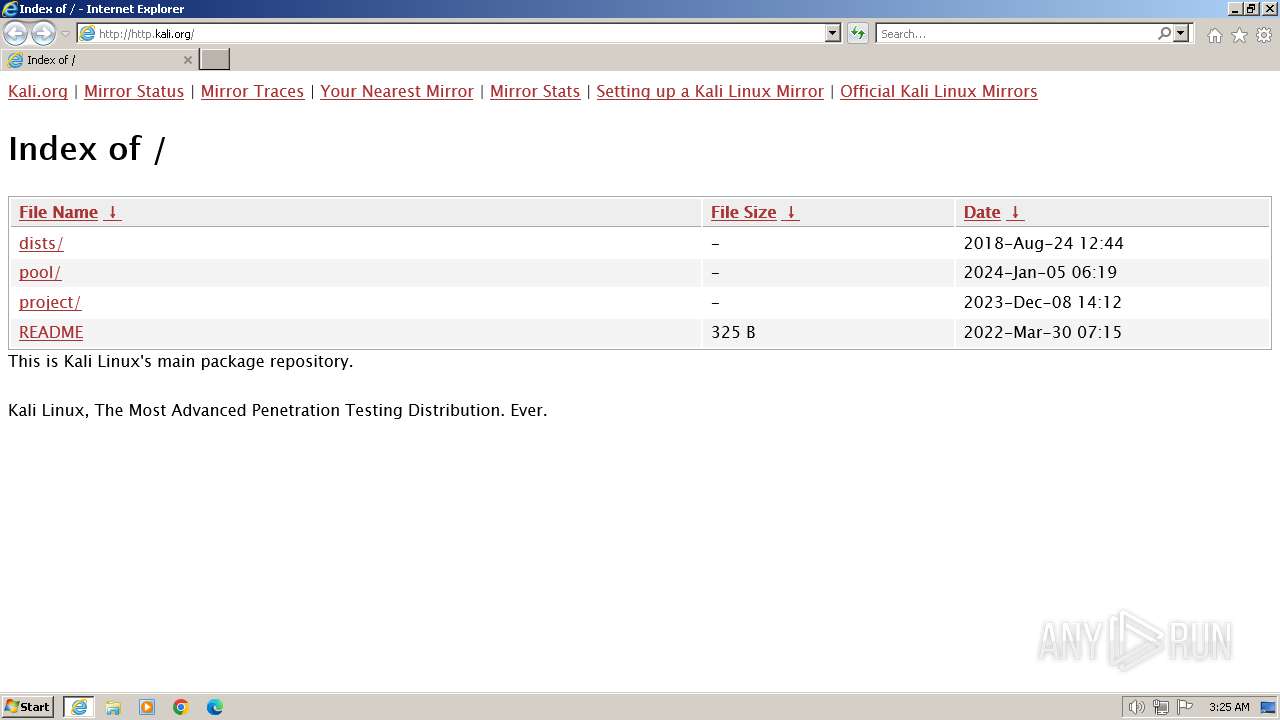Click the browser Forward arrow button

(43, 34)
